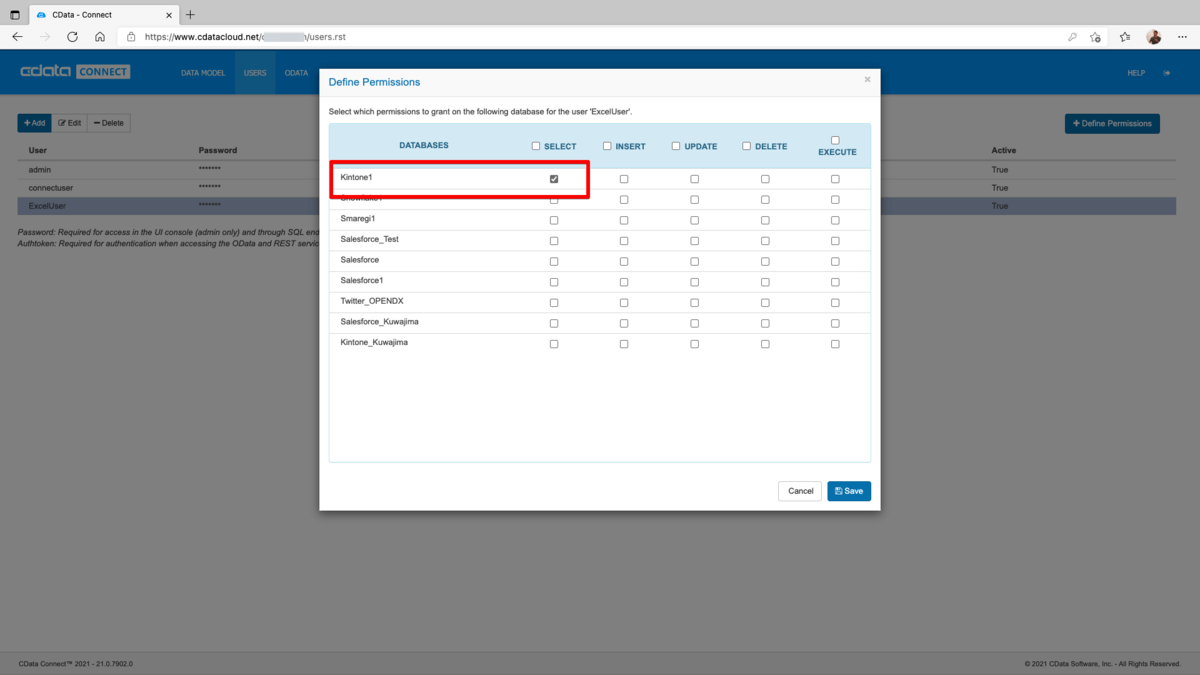The height and width of the screenshot is (675, 1200).
Task: Check EXECUTE for Smaregi1 database
Action: pos(835,220)
